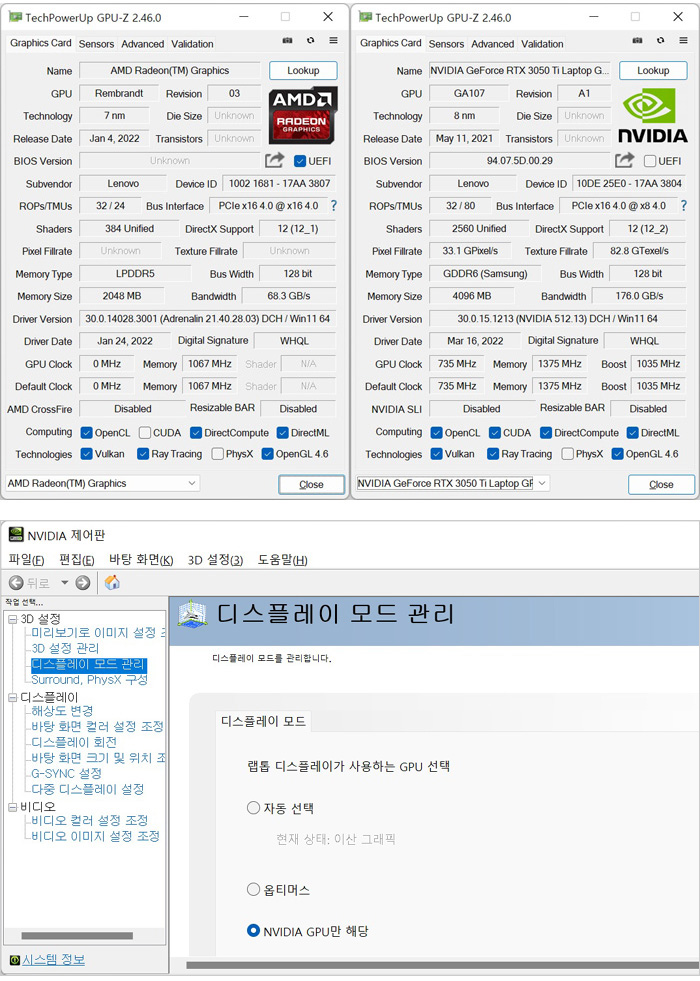Screen dimensions: 700x981
Task: Click Lookup button in NVIDIA GPU-Z window
Action: 653,71
